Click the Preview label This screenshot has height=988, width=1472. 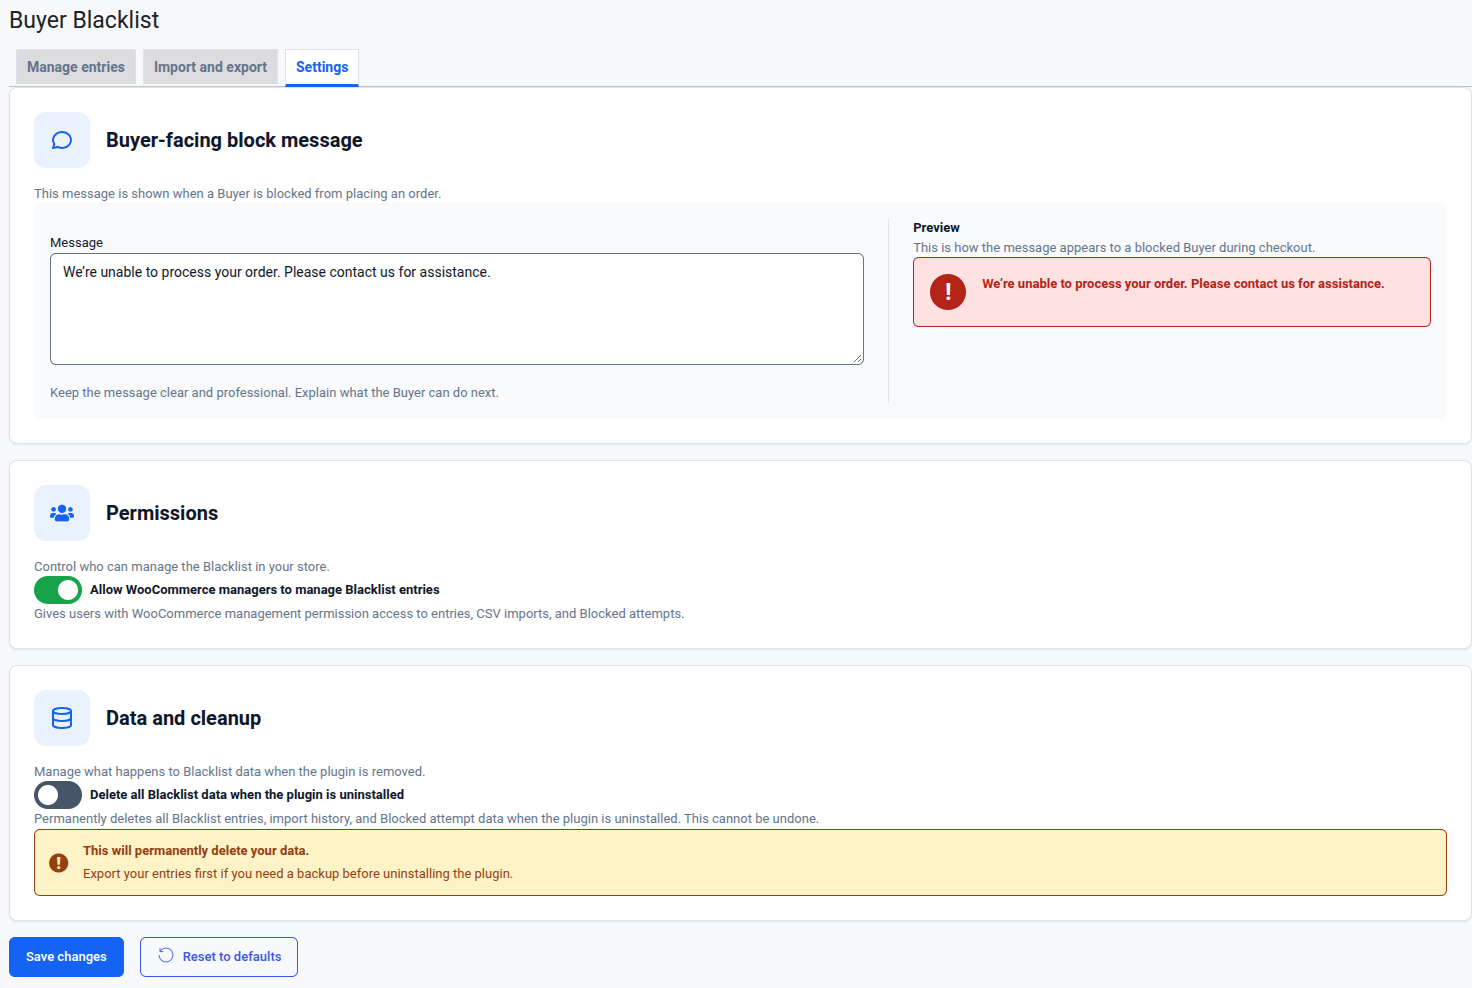pos(936,228)
